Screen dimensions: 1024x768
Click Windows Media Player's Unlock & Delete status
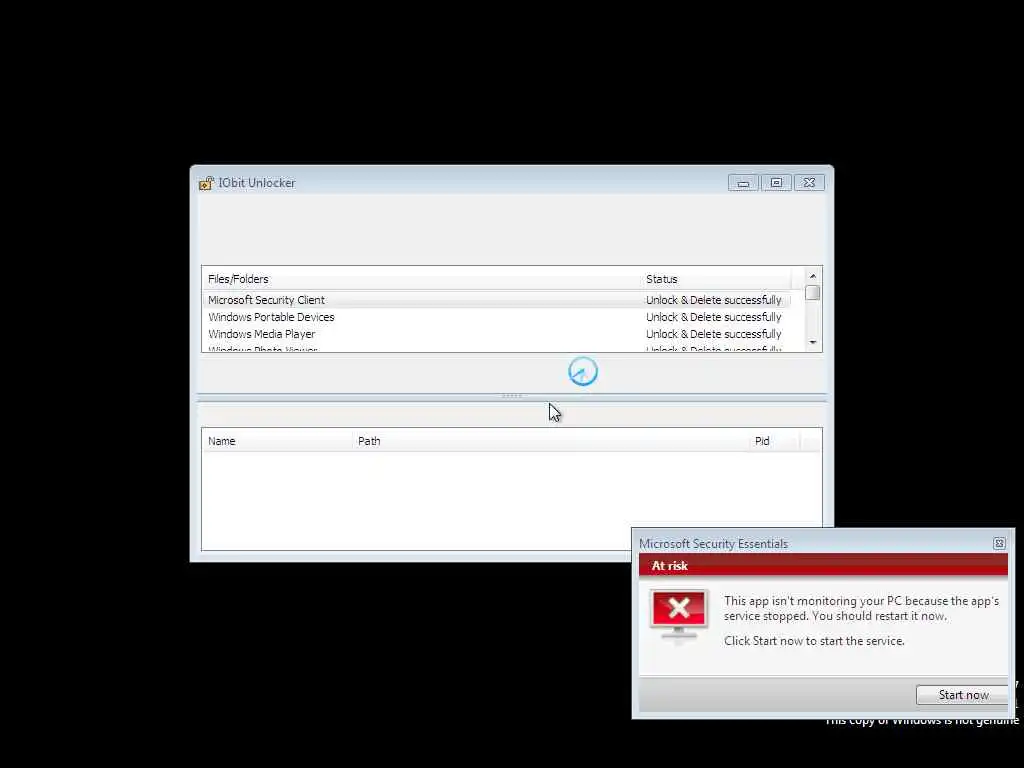(713, 334)
